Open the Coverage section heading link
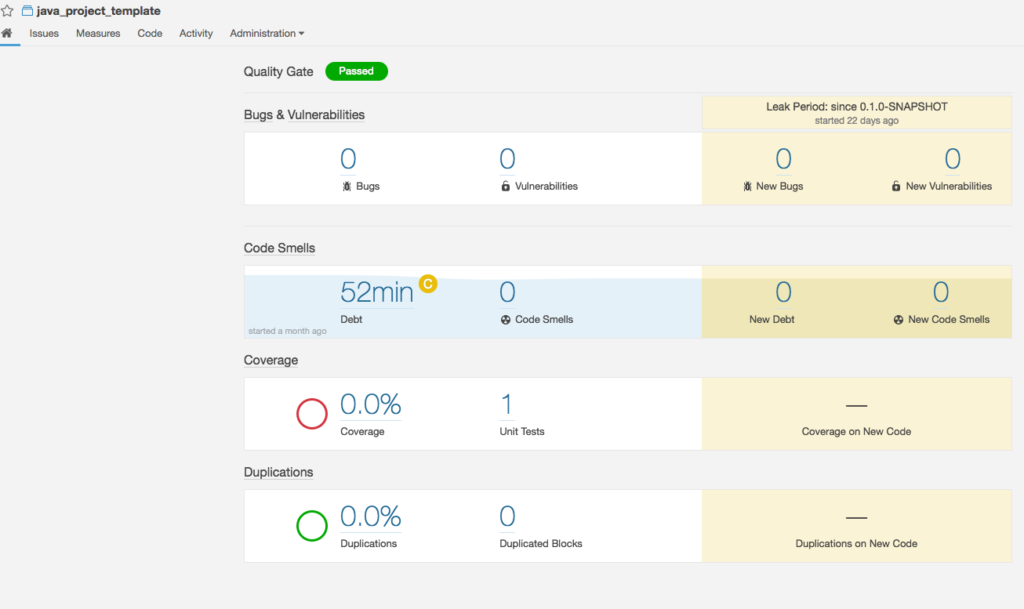1024x609 pixels. (271, 360)
